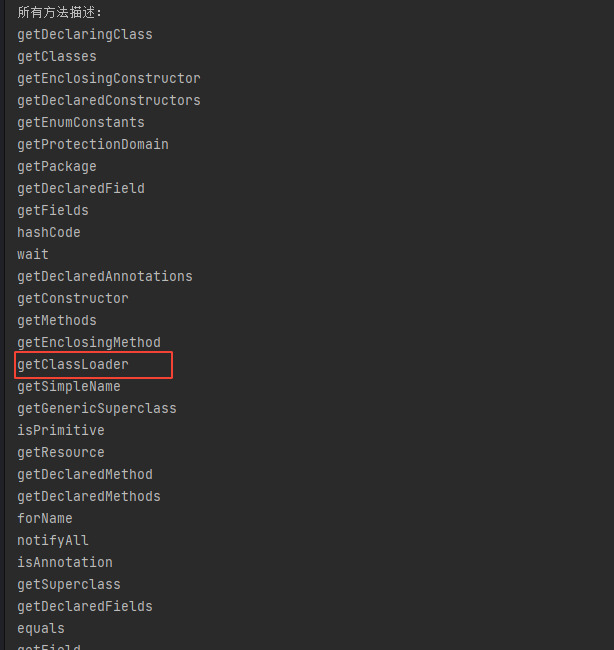Screen dimensions: 614x650
Task: Click the forName method name
Action: 45,519
